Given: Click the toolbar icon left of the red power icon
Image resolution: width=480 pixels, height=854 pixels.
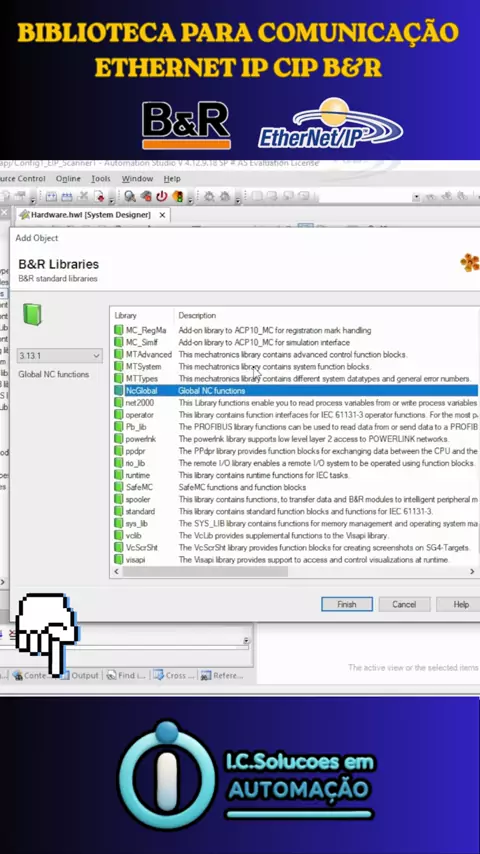Looking at the screenshot, I should point(146,197).
